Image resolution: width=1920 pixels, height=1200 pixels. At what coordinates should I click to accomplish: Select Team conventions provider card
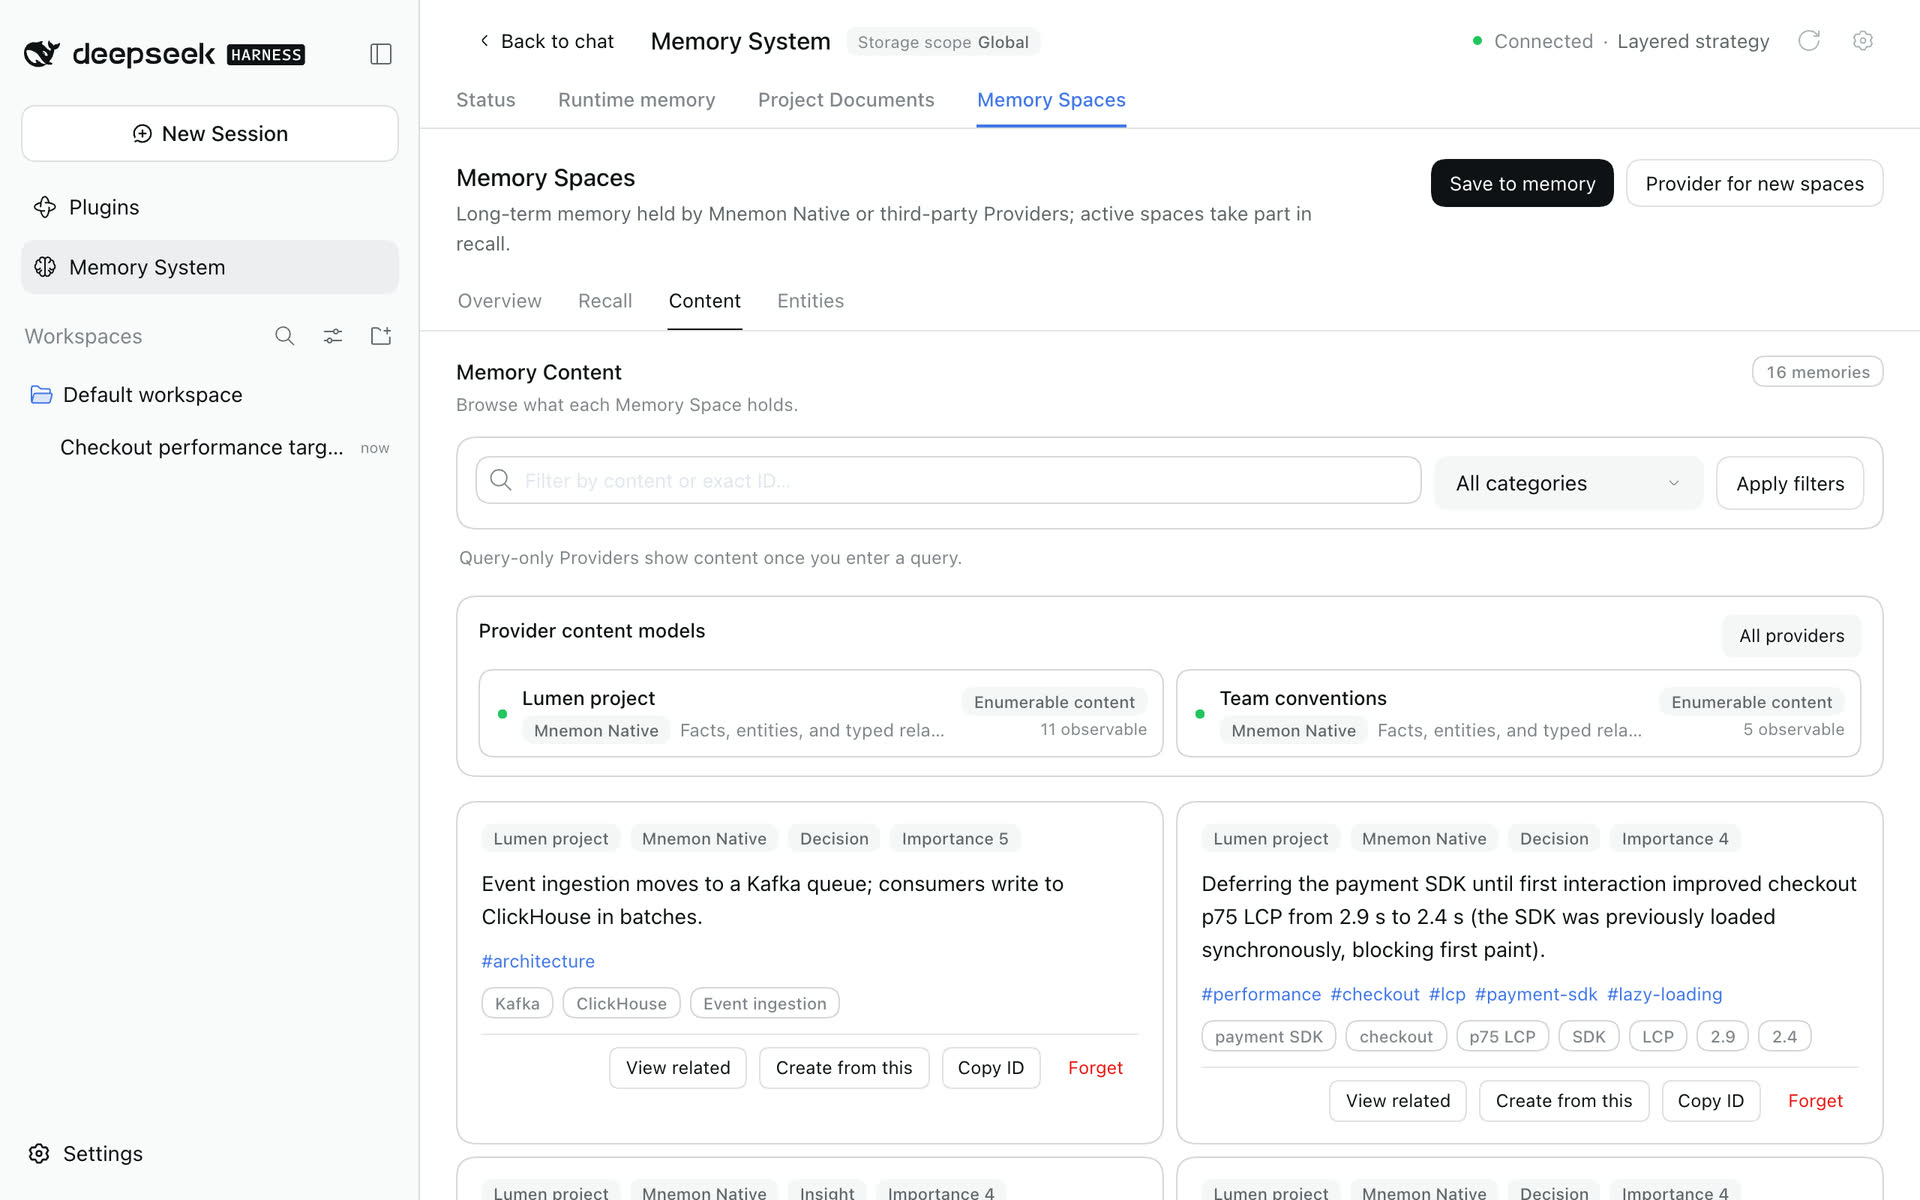click(x=1519, y=714)
